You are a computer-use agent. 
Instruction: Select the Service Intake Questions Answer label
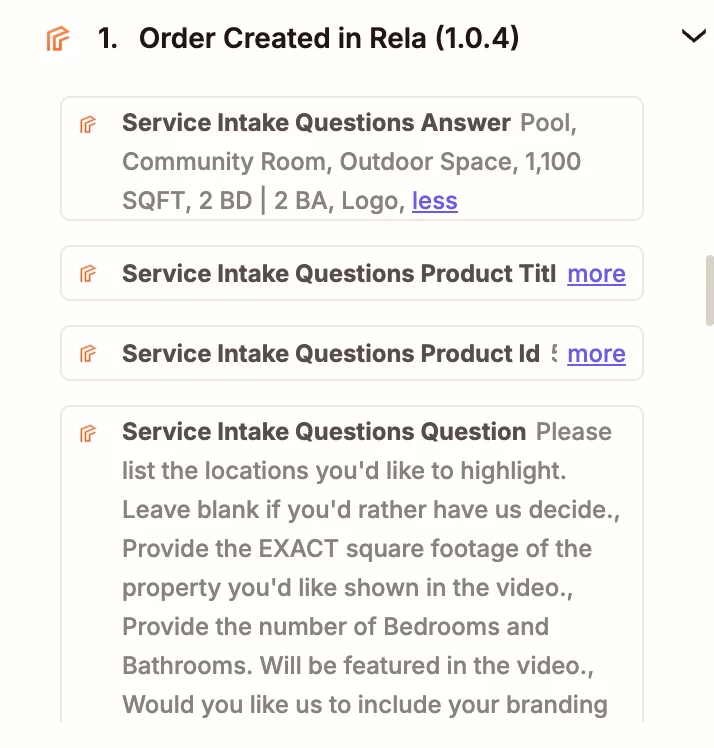click(316, 123)
